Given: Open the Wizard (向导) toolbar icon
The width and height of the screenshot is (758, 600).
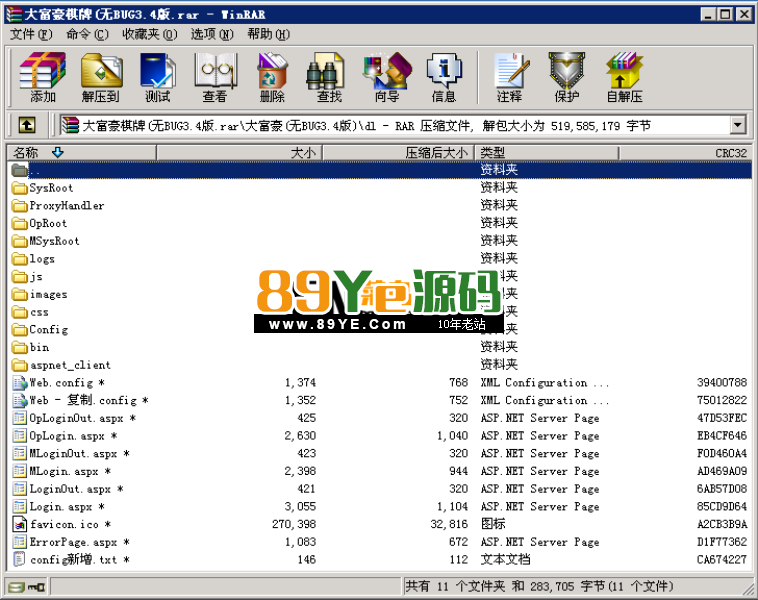Looking at the screenshot, I should pyautogui.click(x=387, y=77).
